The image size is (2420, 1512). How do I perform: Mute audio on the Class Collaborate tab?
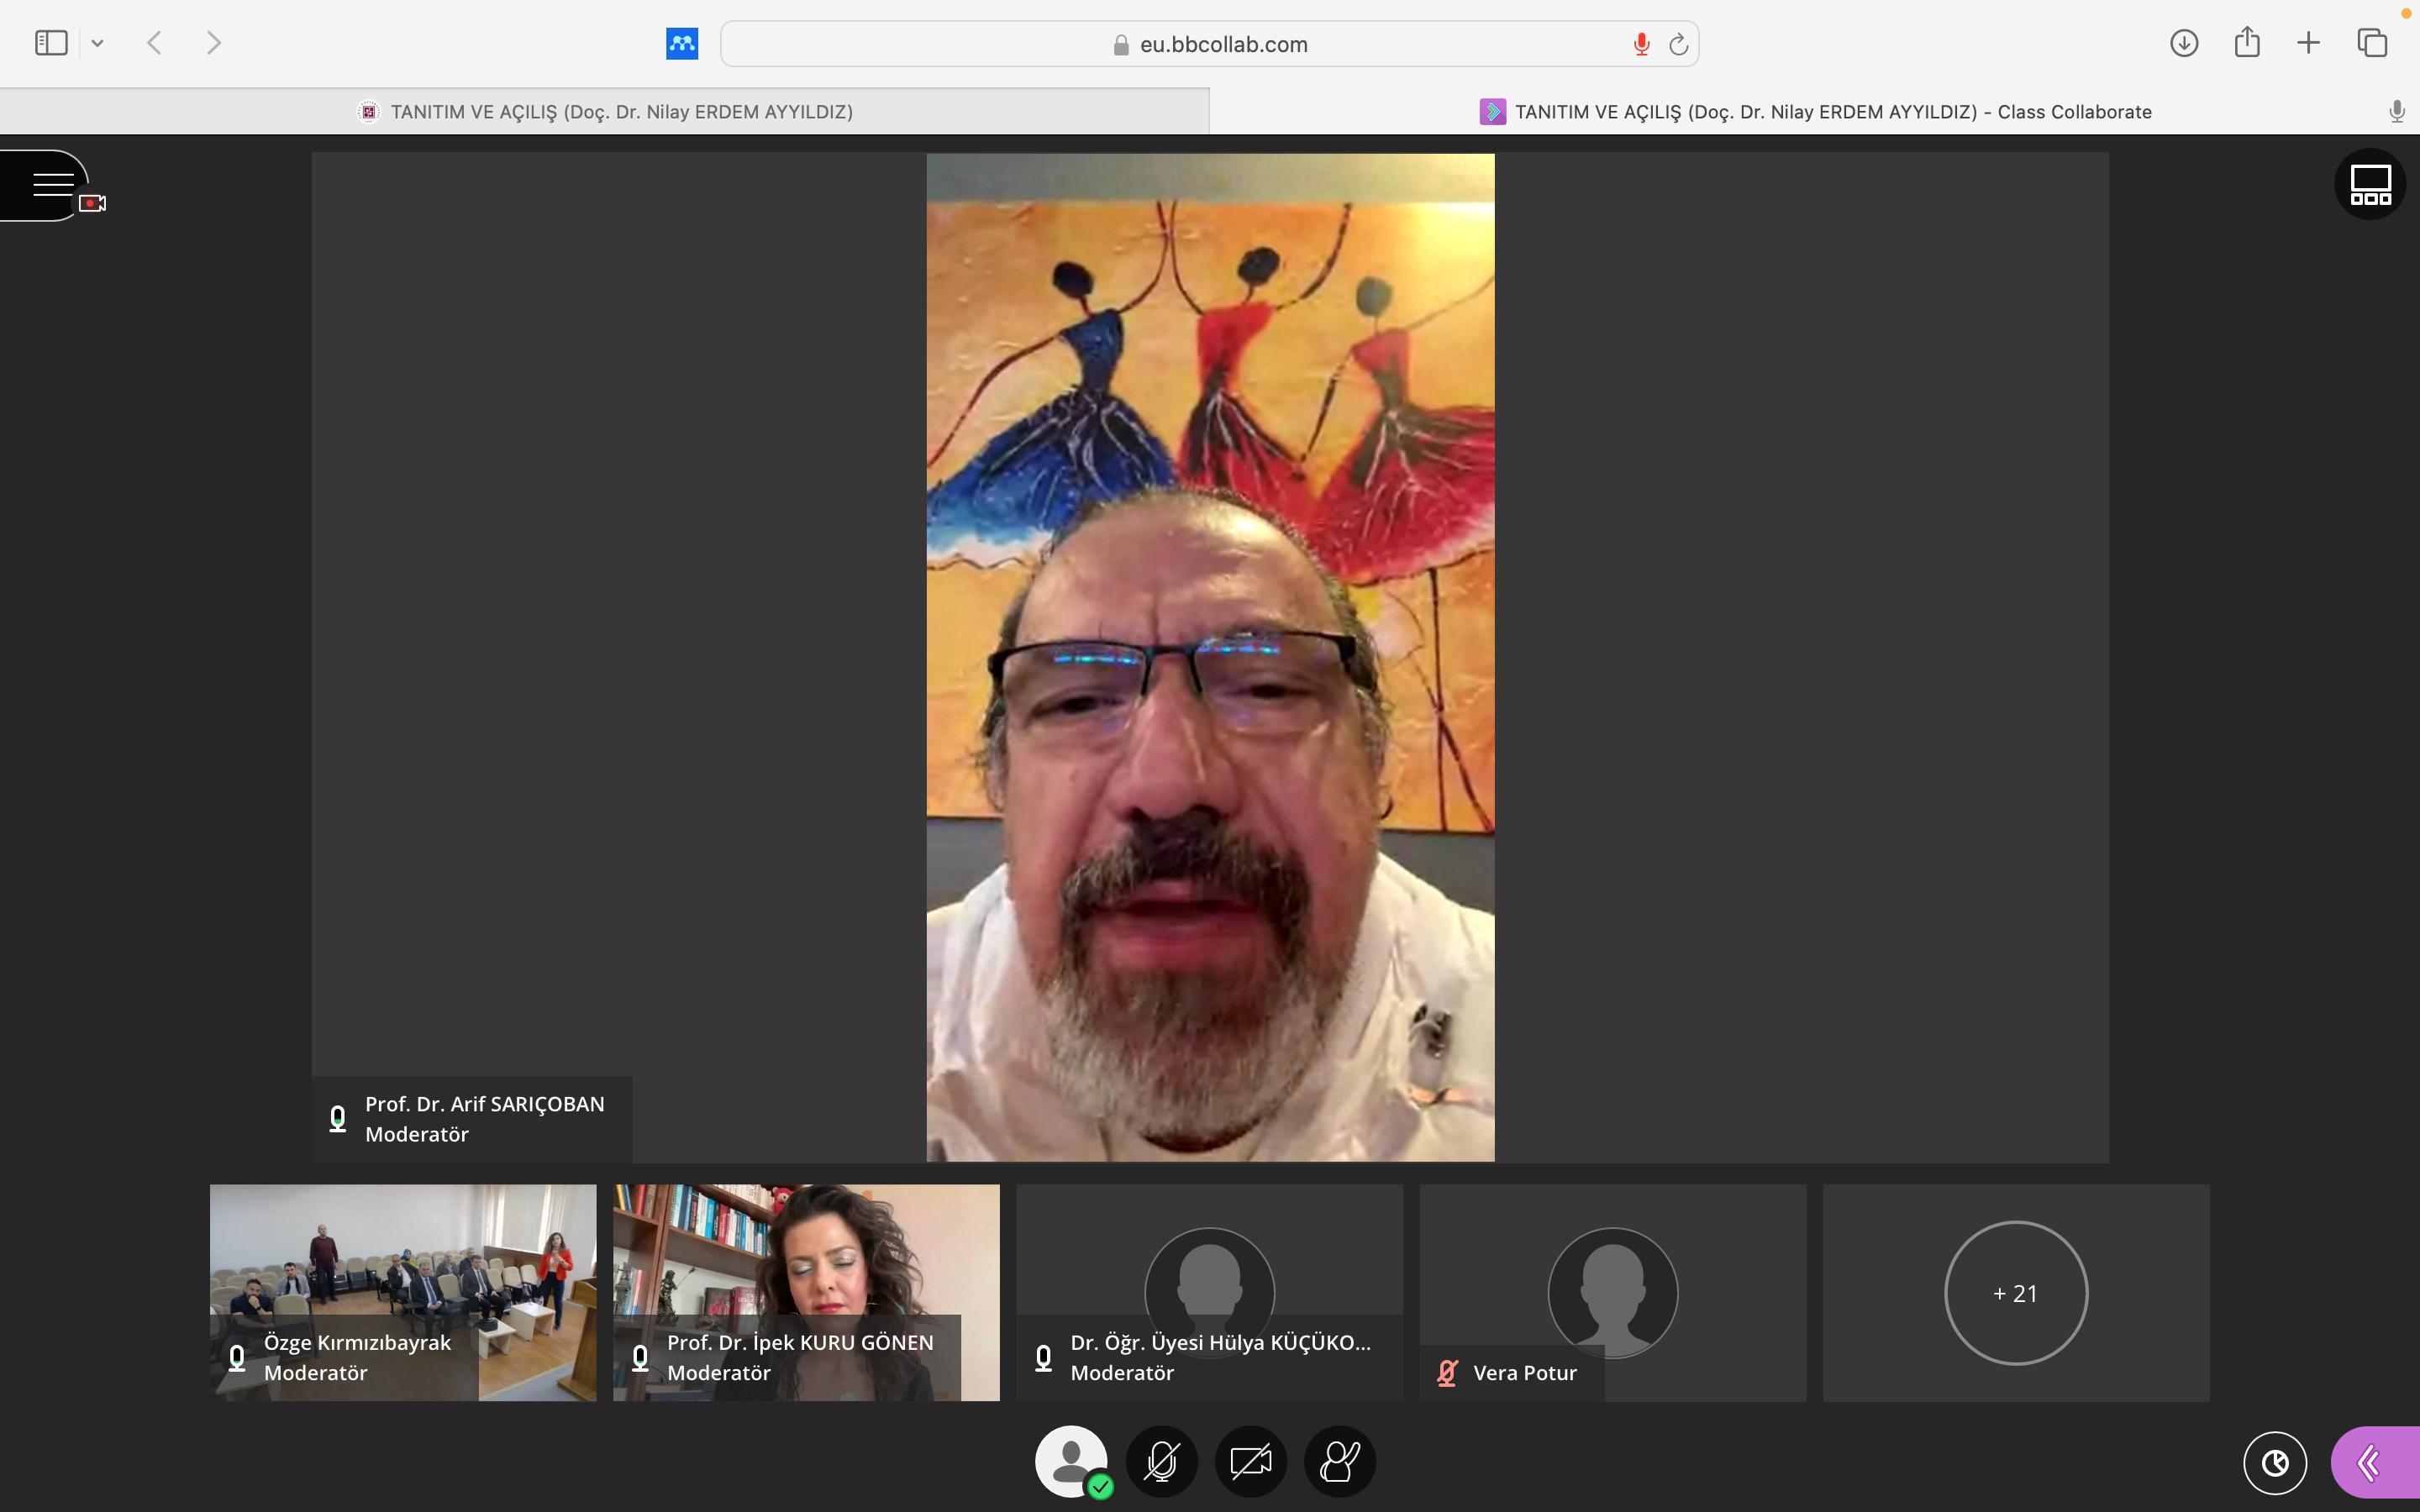pos(2397,111)
